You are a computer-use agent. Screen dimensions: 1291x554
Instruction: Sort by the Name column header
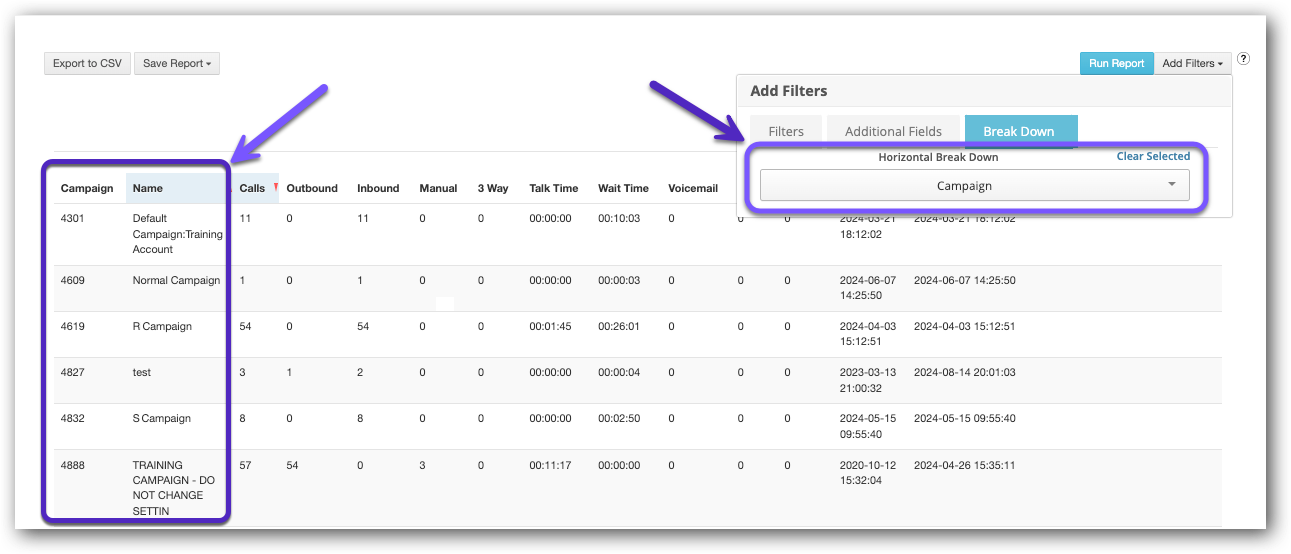pyautogui.click(x=147, y=188)
